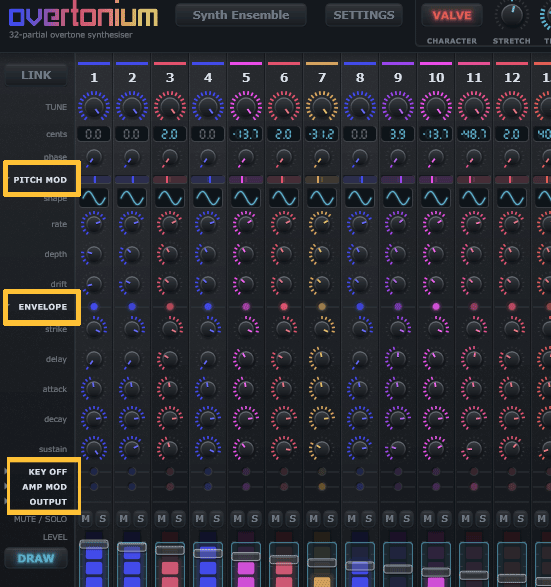The image size is (551, 587).
Task: Select partial number 4 header
Action: tap(208, 77)
